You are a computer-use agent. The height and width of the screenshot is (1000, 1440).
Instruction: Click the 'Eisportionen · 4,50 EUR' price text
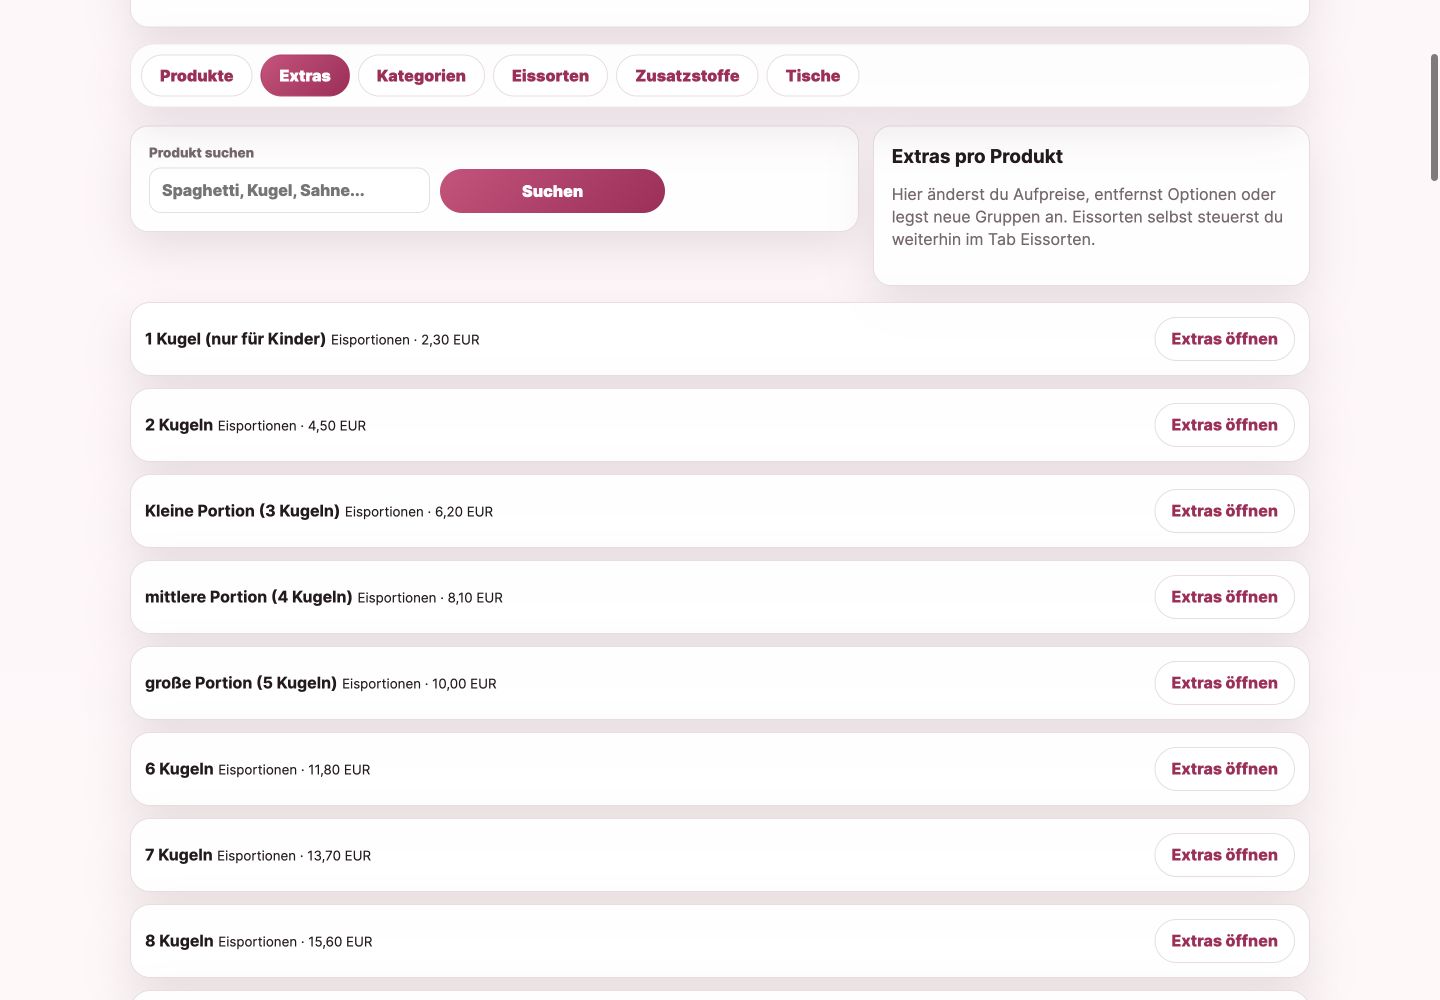[292, 426]
